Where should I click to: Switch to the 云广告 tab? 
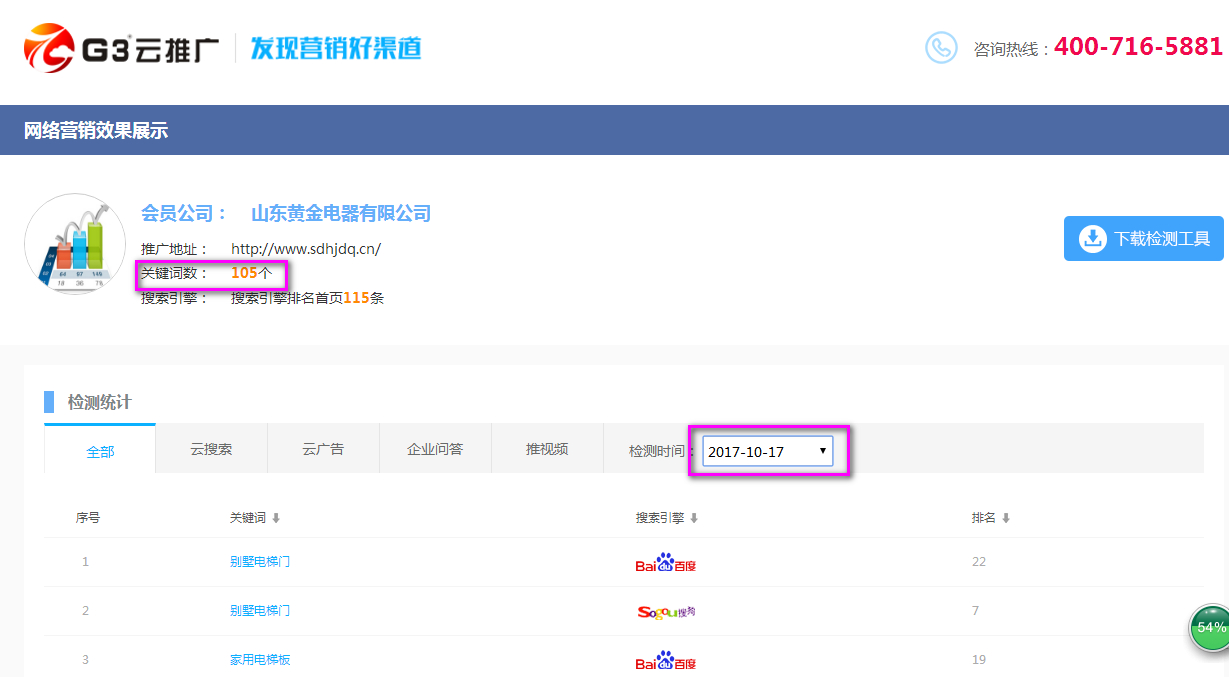[x=323, y=449]
